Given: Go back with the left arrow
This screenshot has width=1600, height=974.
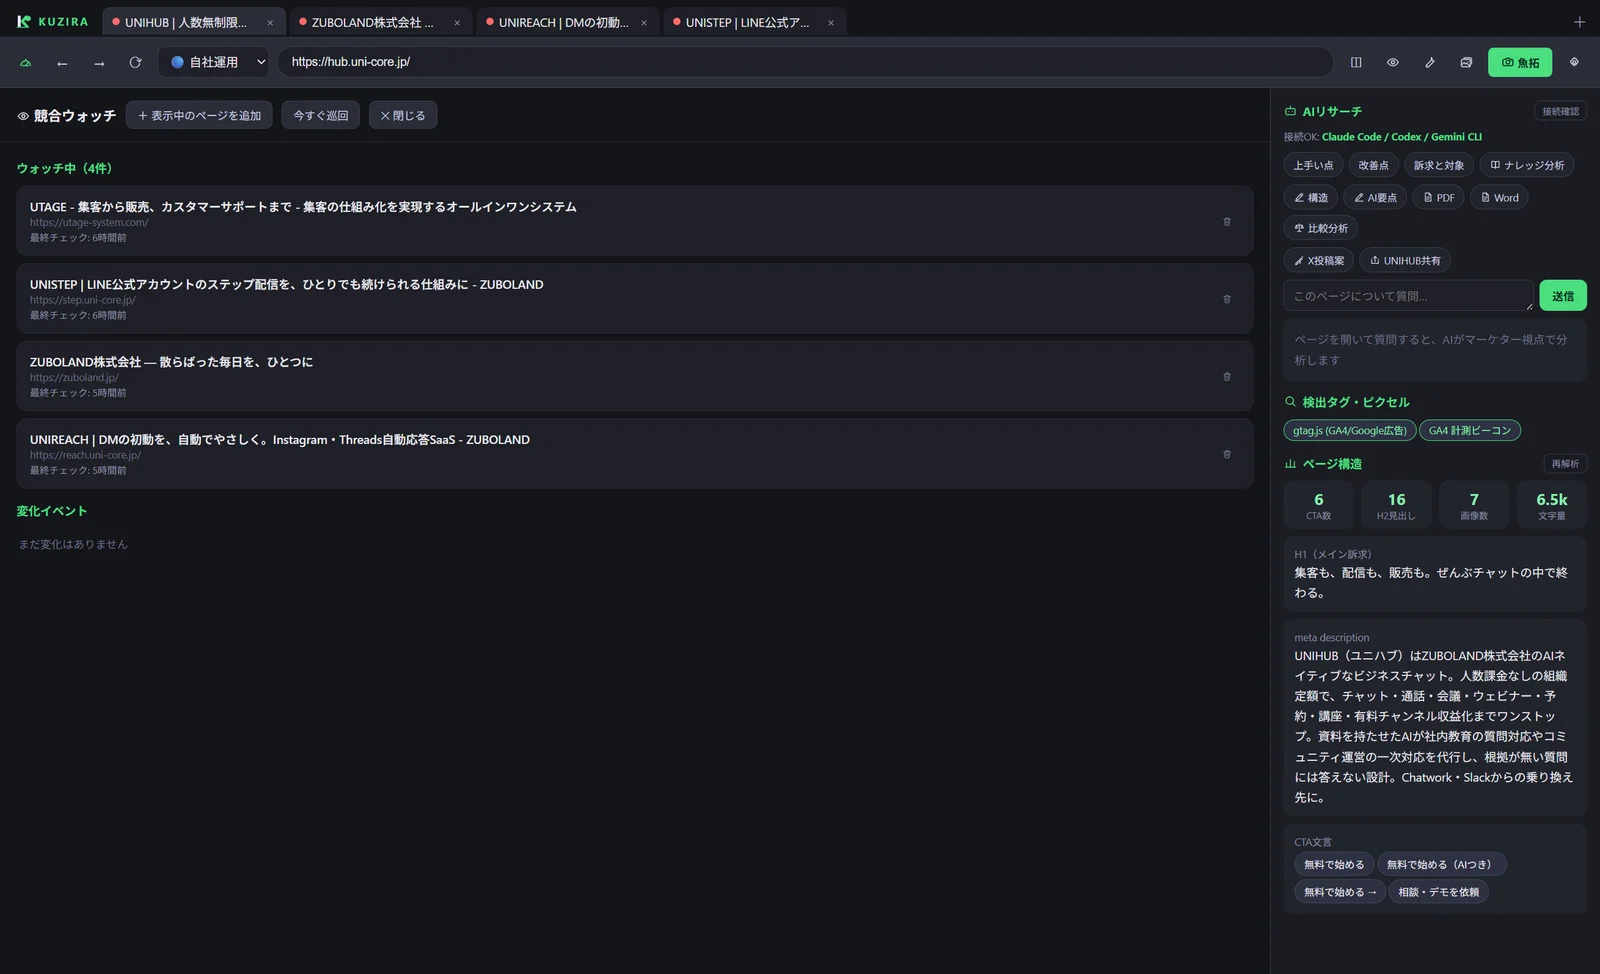Looking at the screenshot, I should click(x=62, y=62).
